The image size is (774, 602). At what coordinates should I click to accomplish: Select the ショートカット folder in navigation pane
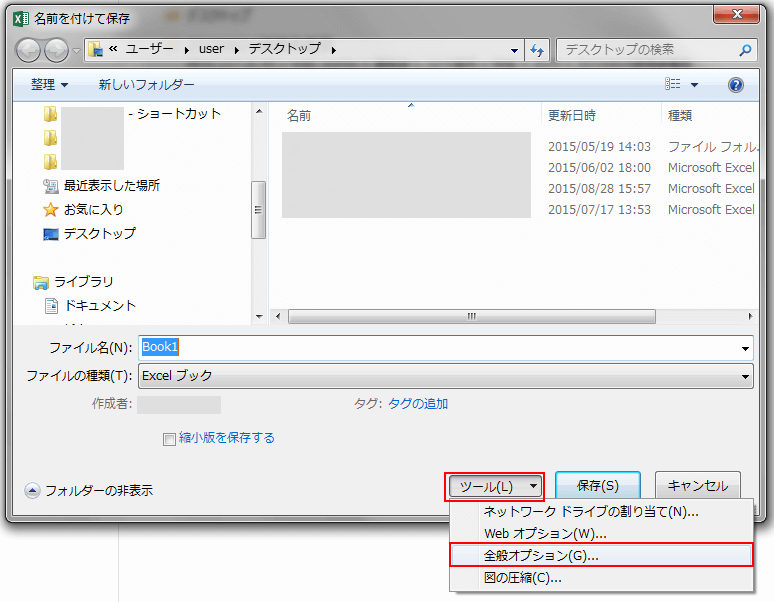[132, 114]
